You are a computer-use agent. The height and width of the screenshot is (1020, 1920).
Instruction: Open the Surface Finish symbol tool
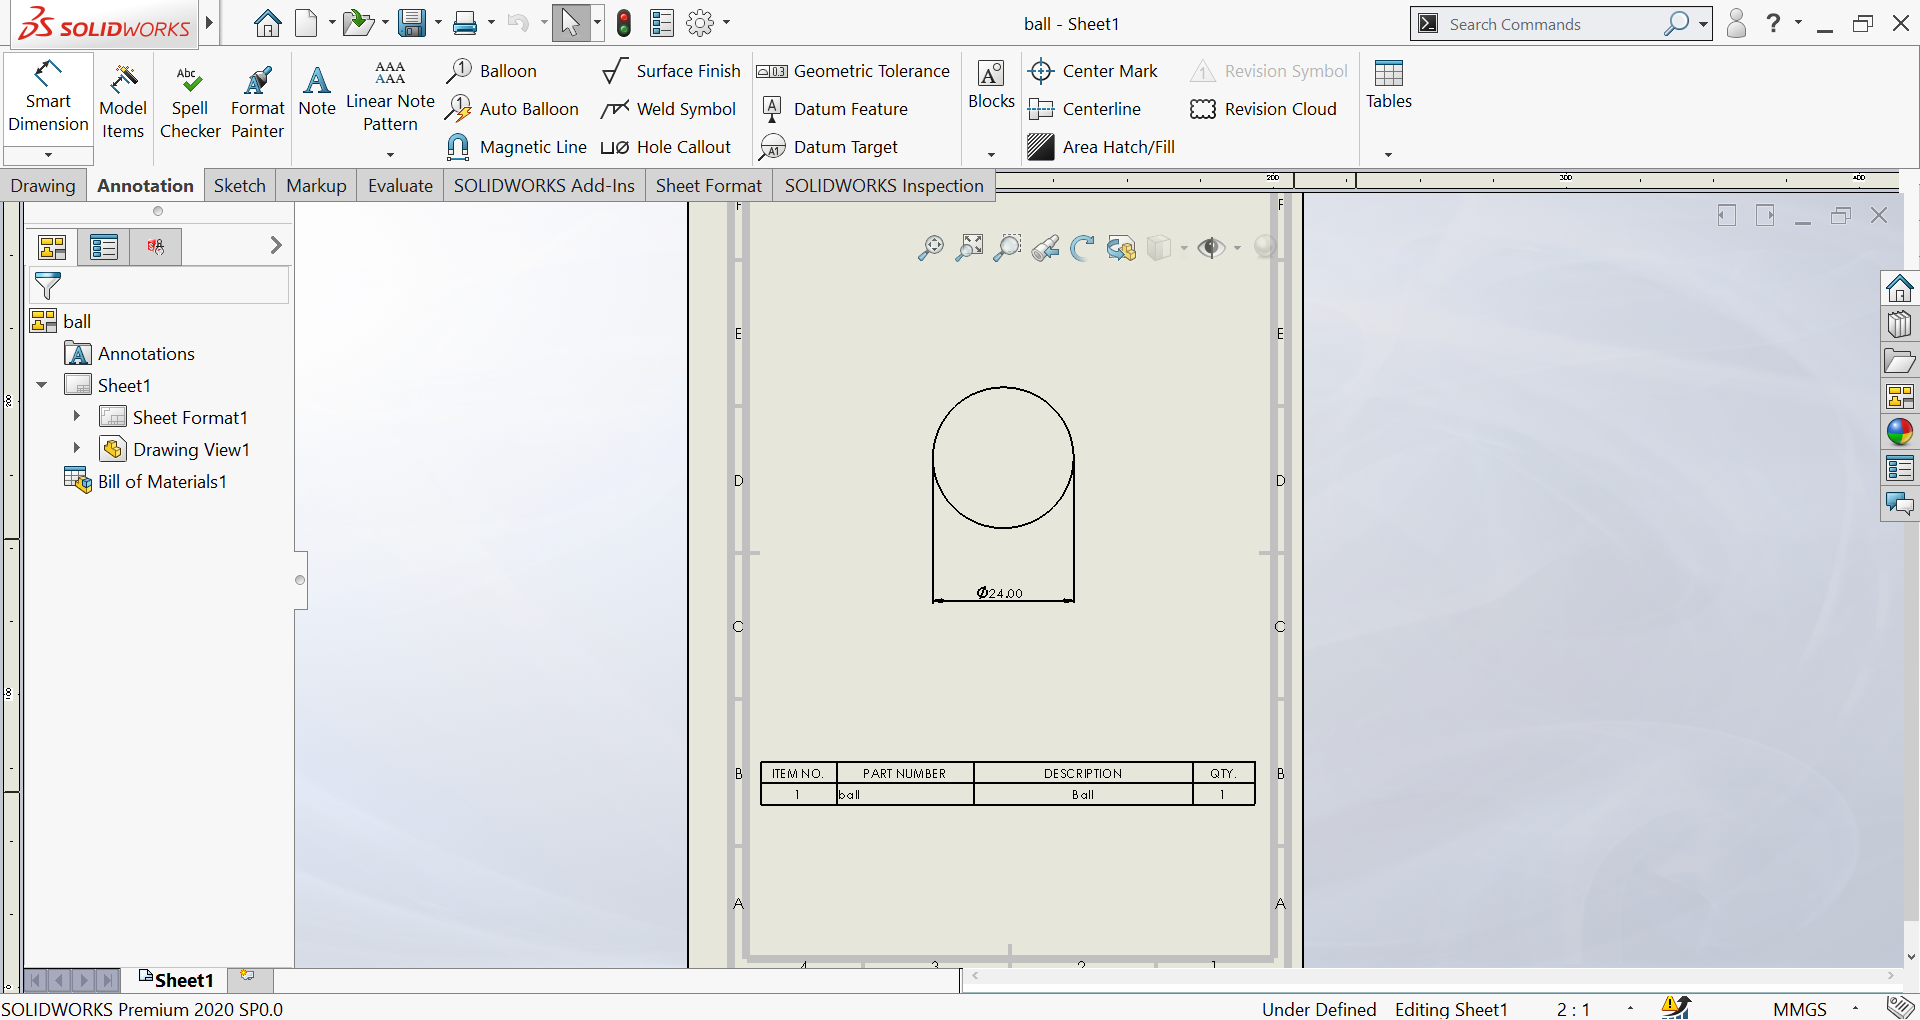coord(672,71)
